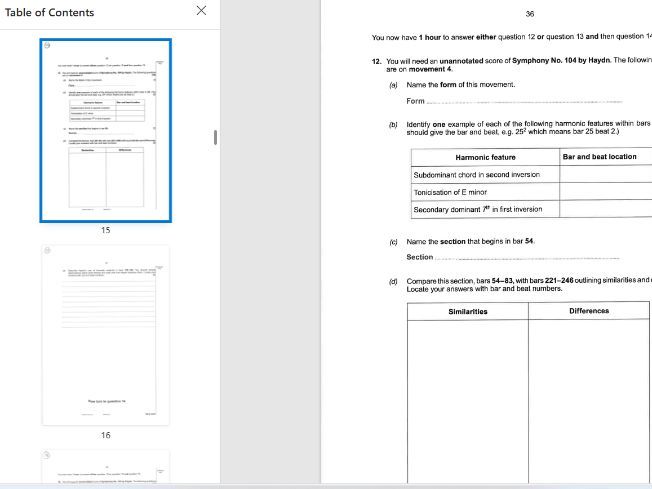The image size is (652, 489).
Task: Click location cell for Secondary dominant 7th row
Action: coord(605,210)
